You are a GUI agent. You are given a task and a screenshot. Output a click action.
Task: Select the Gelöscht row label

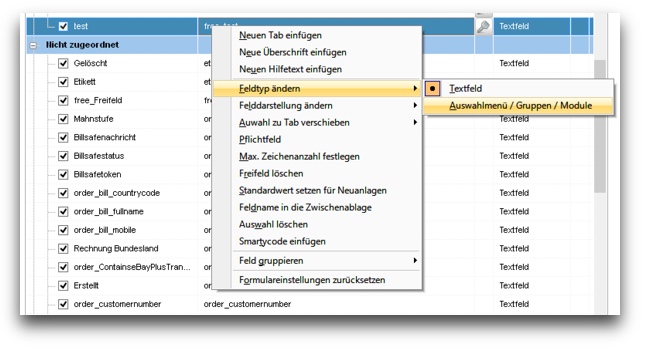click(x=90, y=63)
